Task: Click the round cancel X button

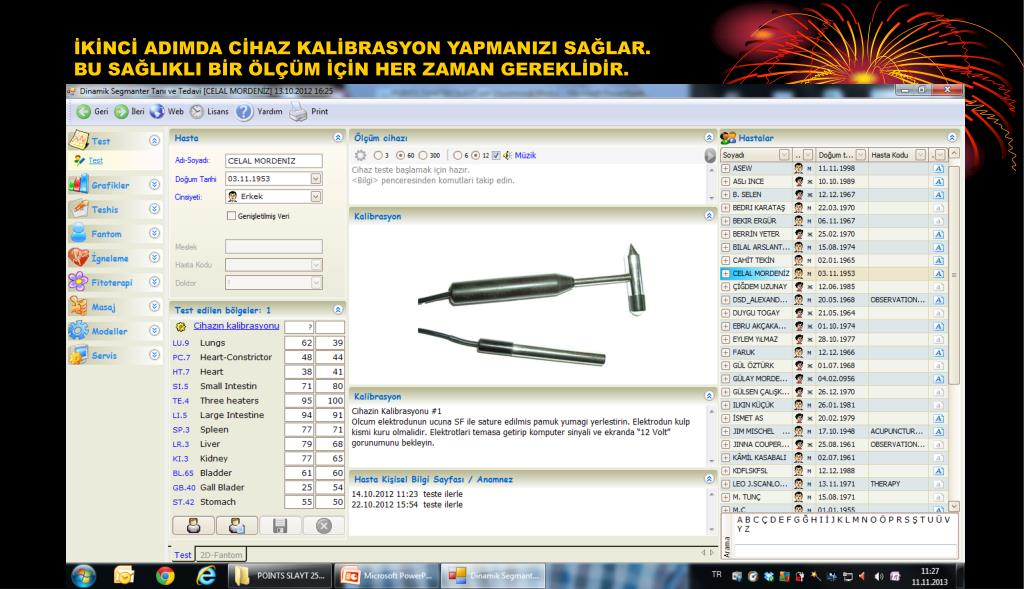Action: coord(323,526)
